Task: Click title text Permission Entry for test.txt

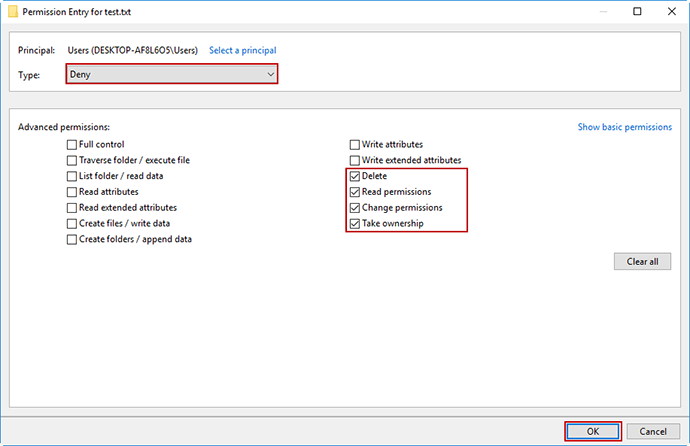Action: 77,12
